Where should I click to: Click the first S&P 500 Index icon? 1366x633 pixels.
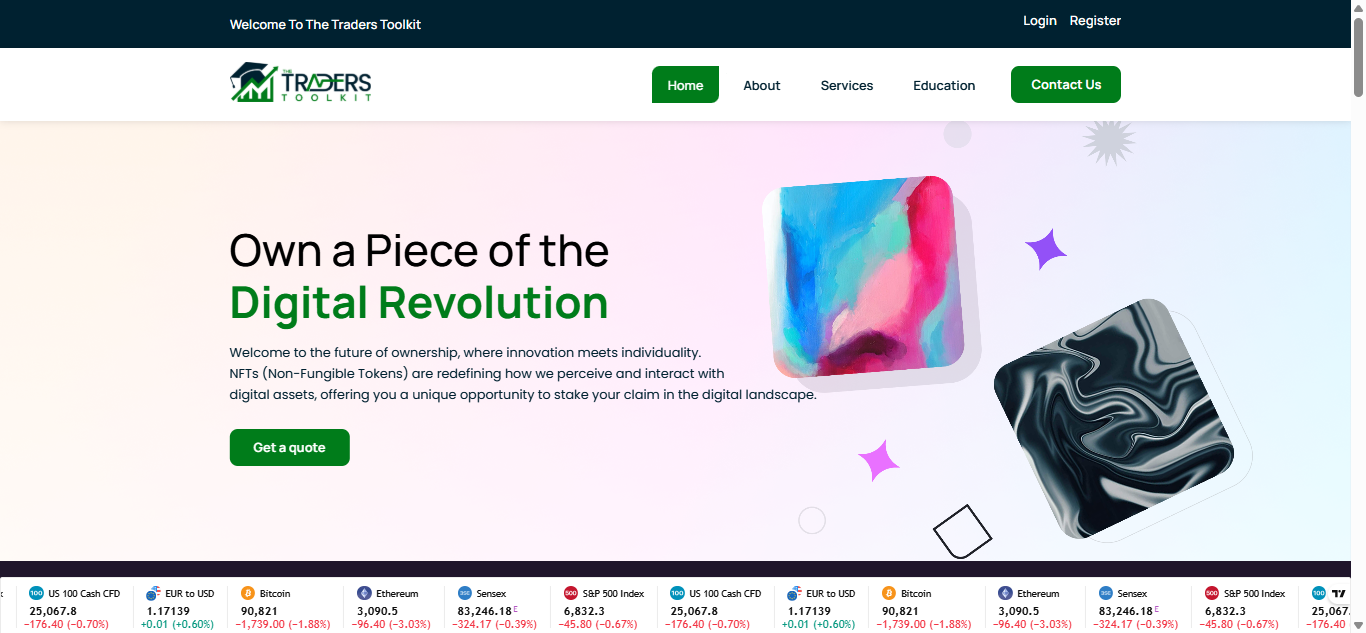tap(571, 593)
